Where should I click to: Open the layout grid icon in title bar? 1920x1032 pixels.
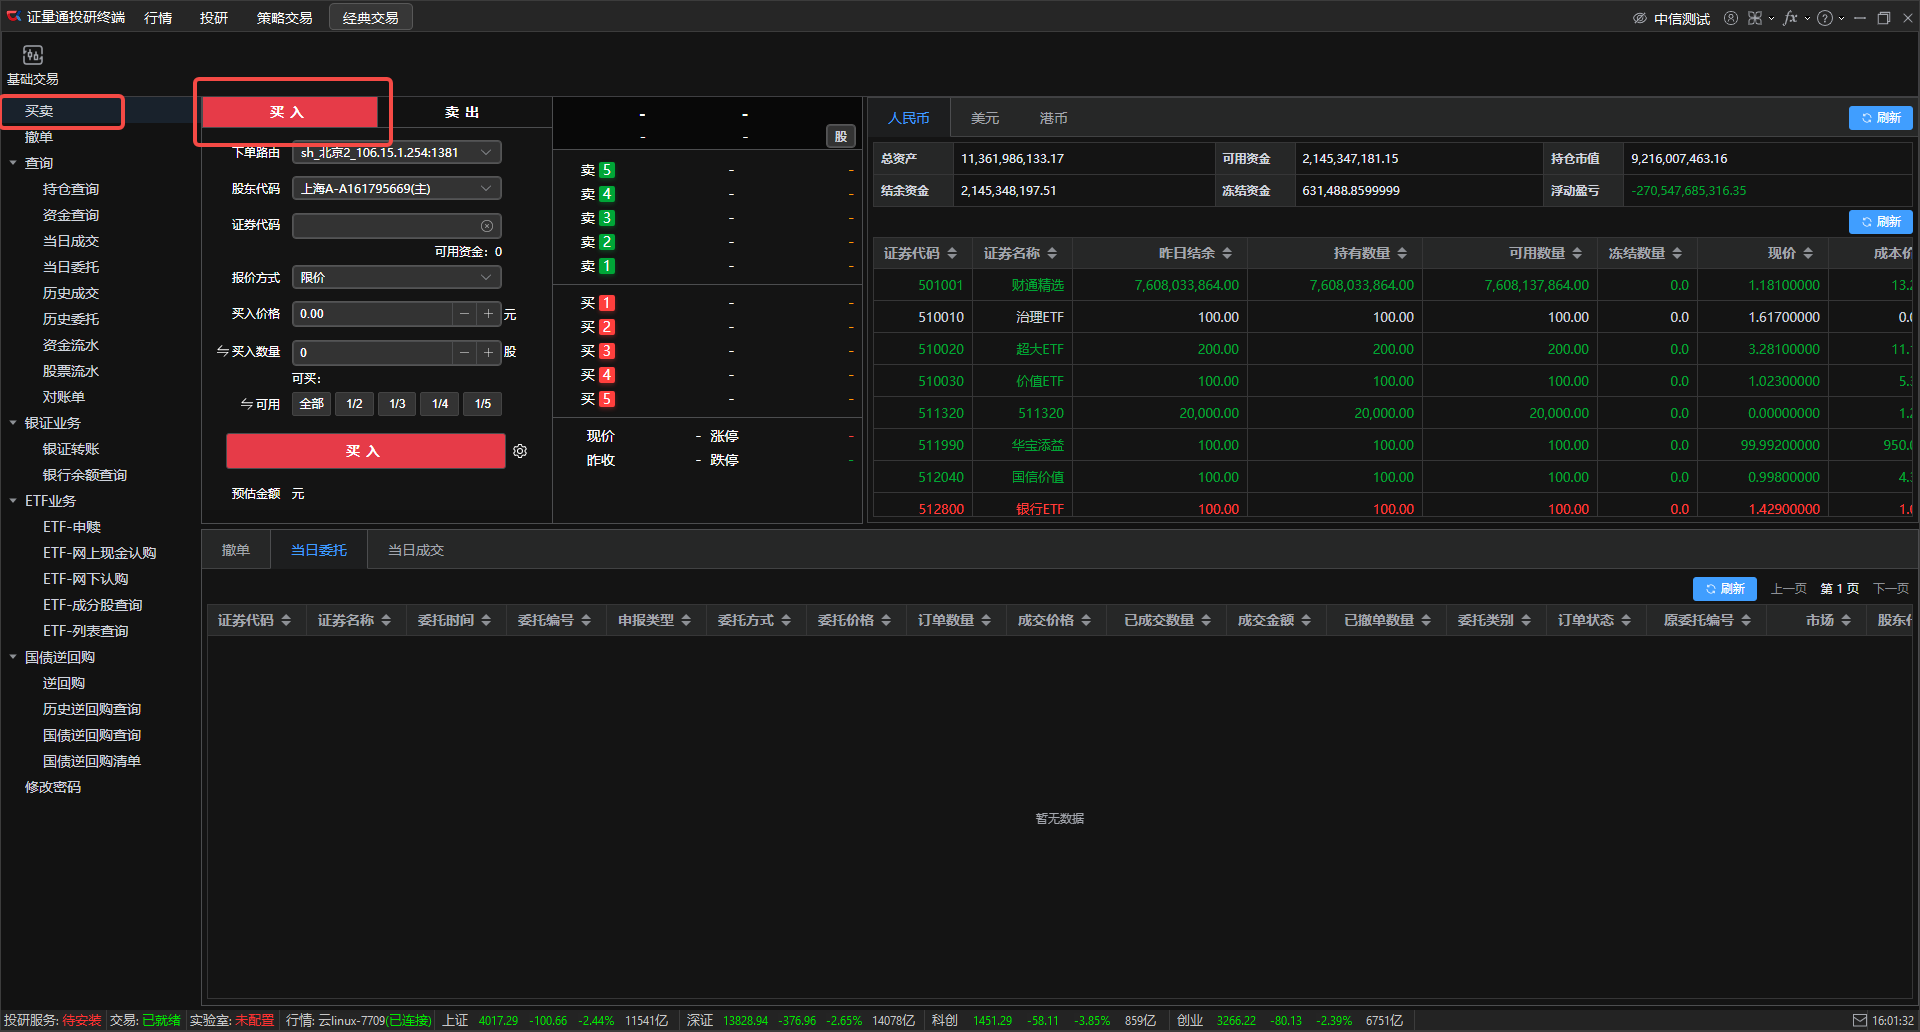pos(1755,18)
